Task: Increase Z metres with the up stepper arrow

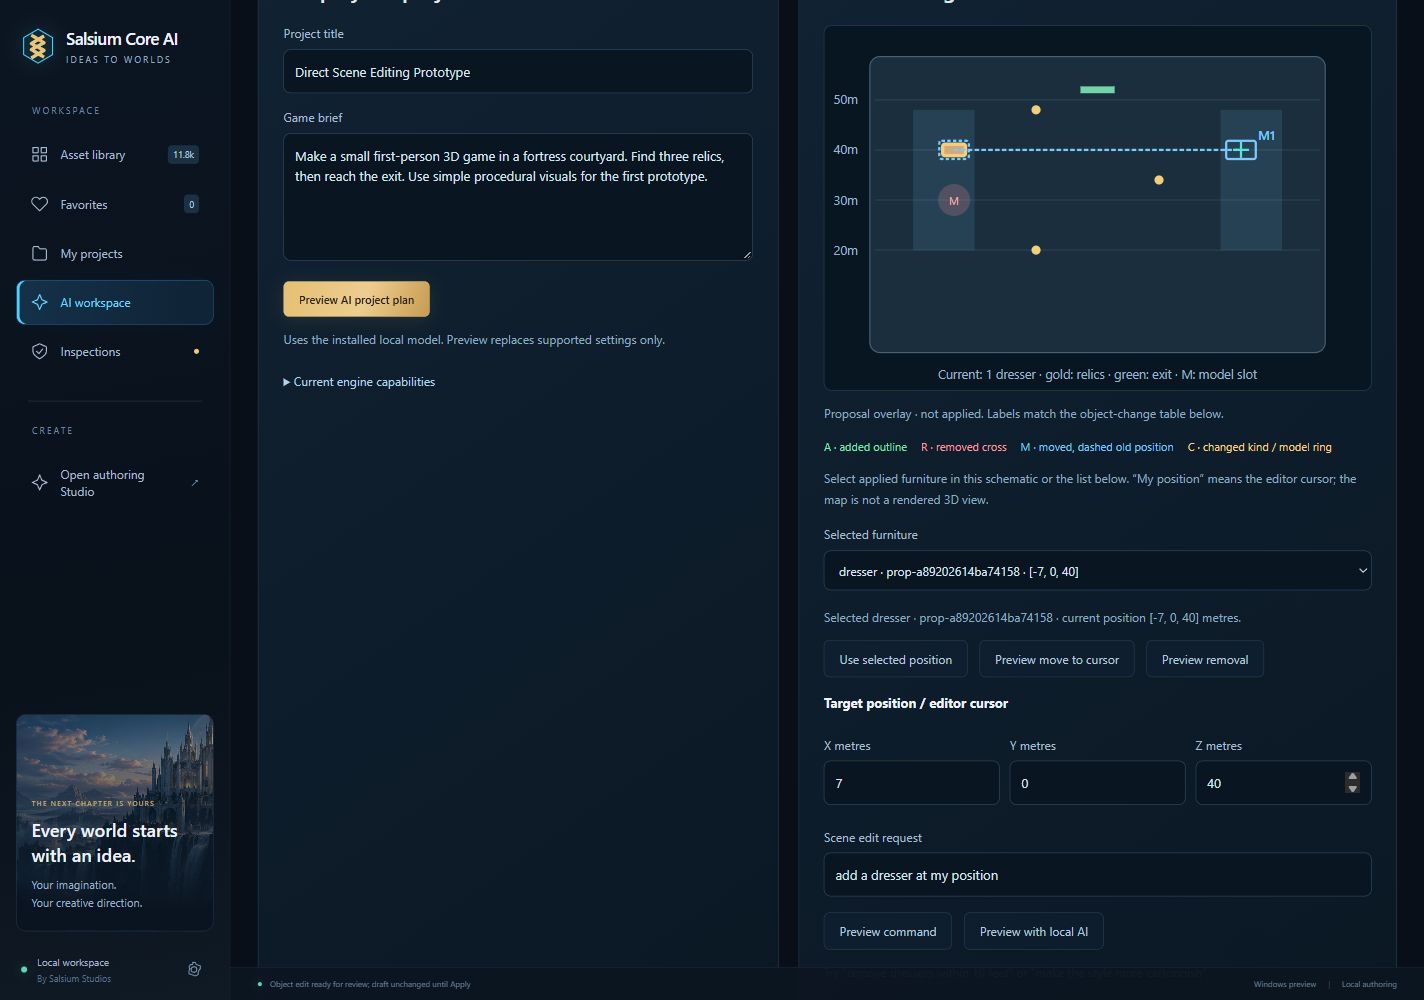Action: (1352, 777)
